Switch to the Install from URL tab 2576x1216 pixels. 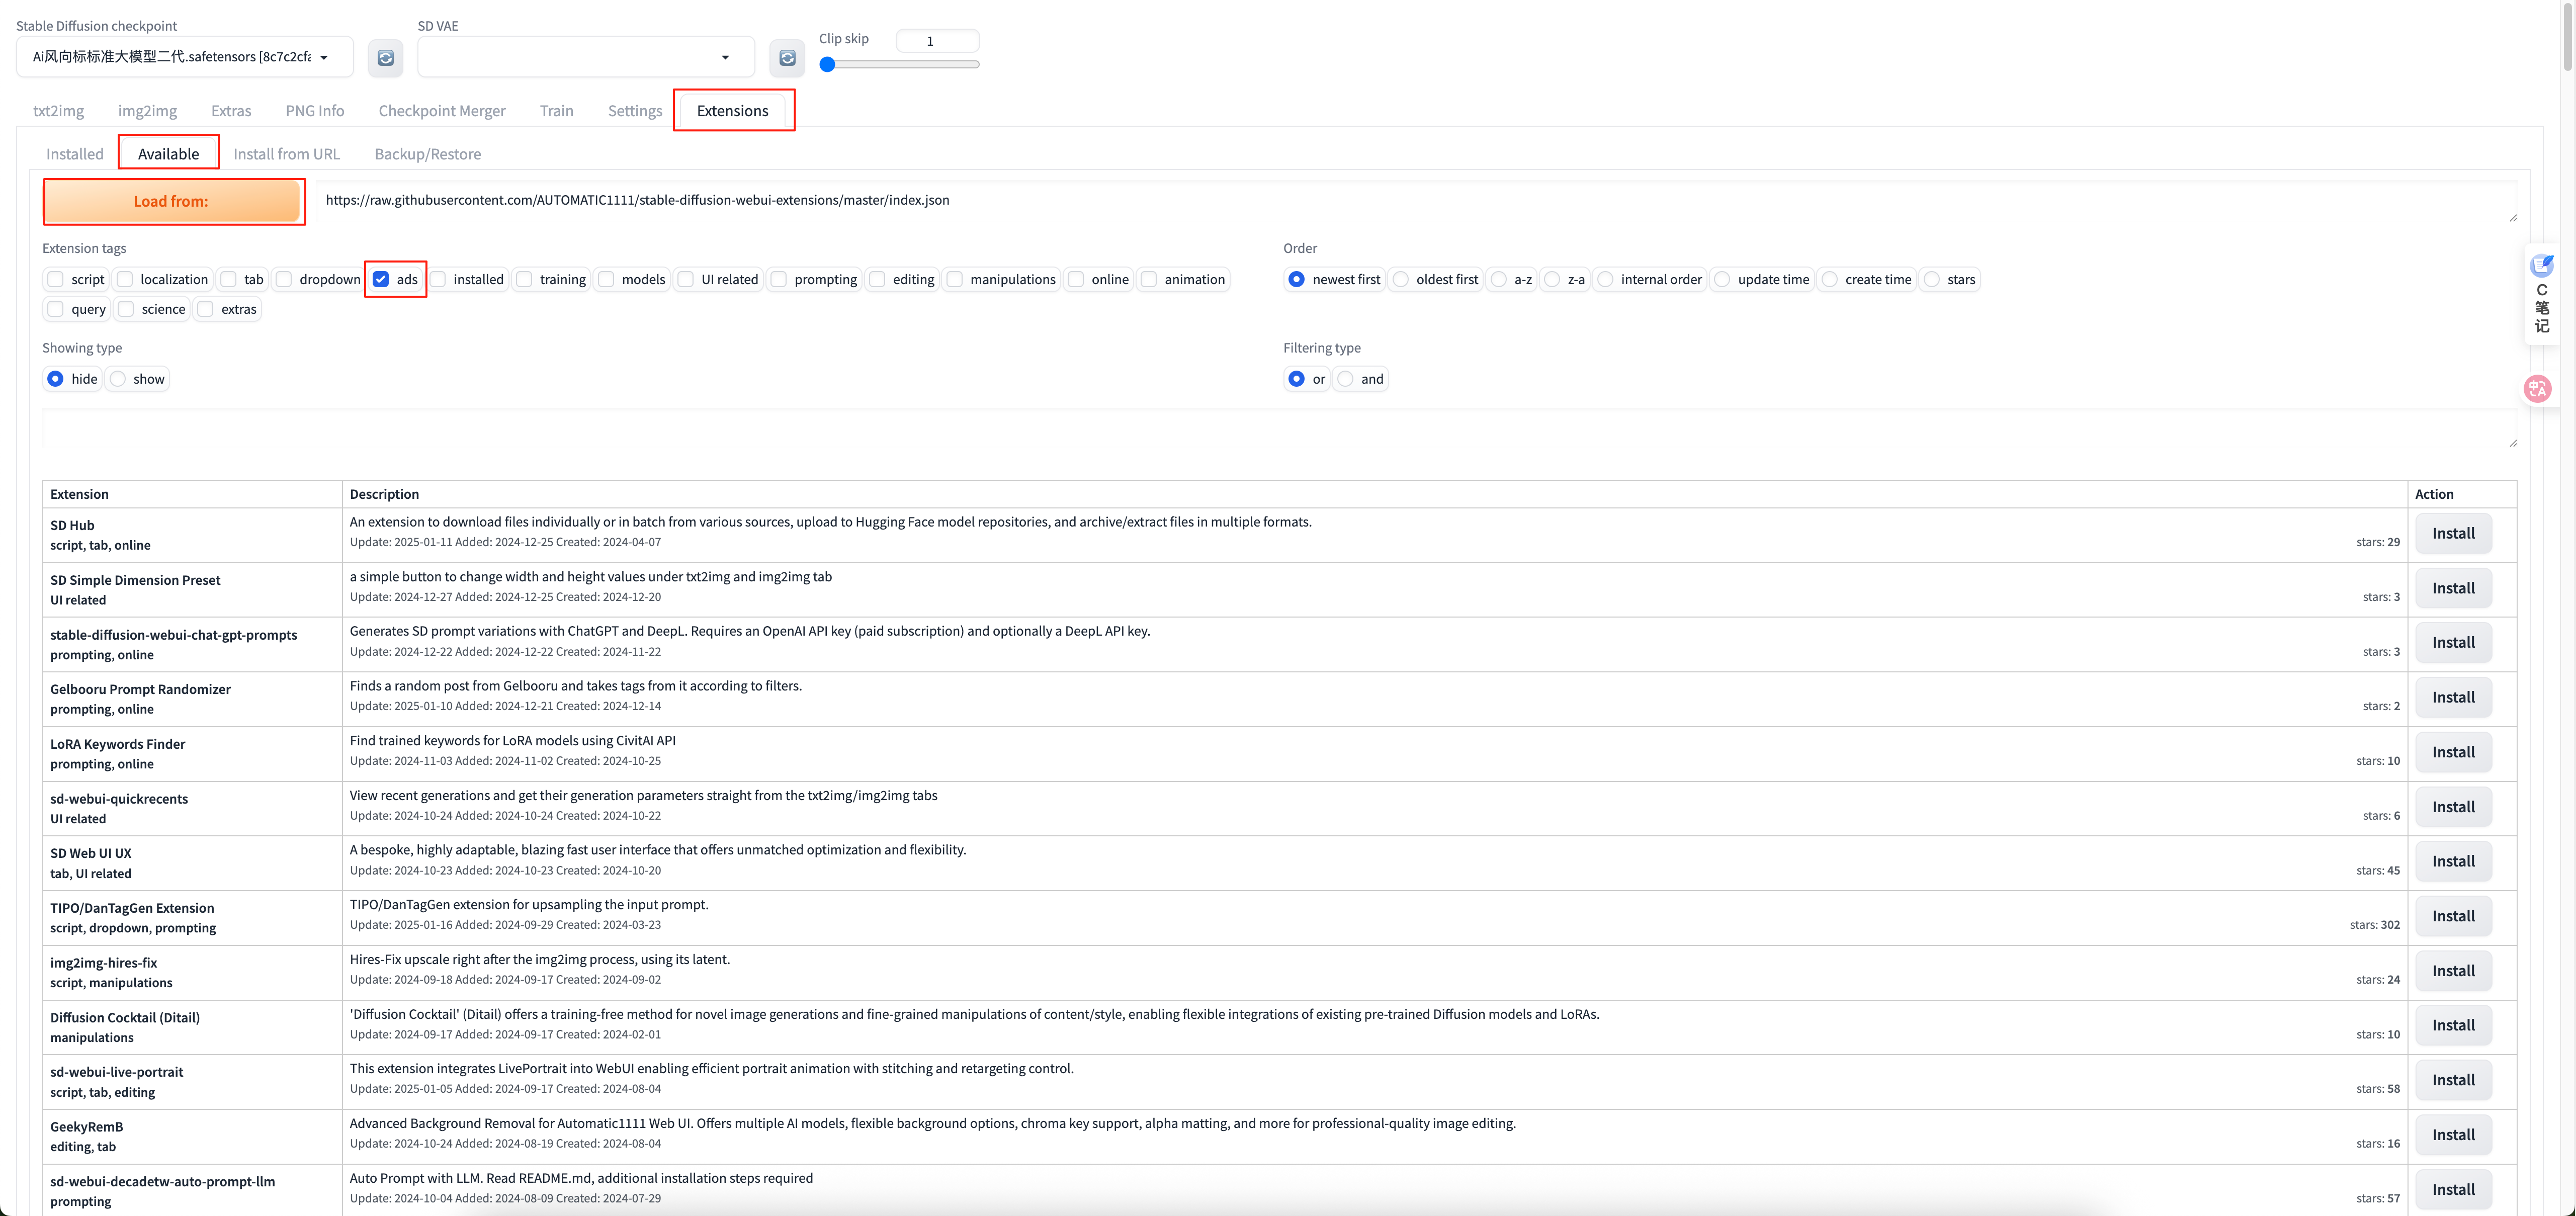286,154
